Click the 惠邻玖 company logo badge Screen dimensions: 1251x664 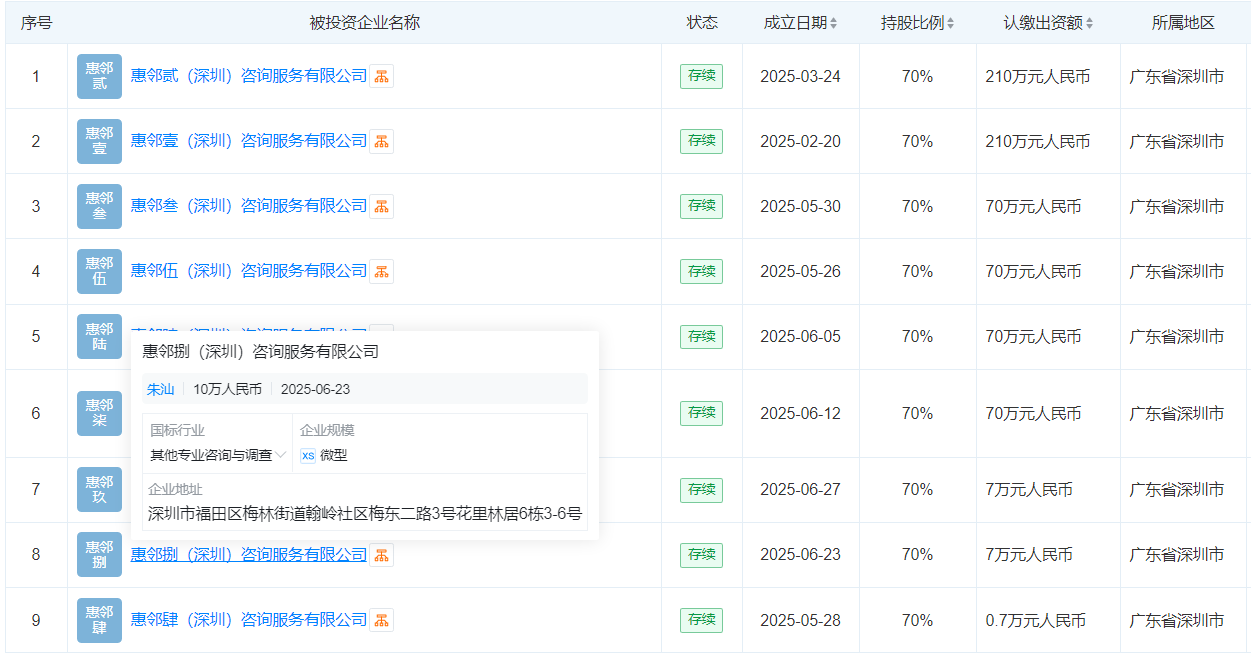tap(99, 490)
